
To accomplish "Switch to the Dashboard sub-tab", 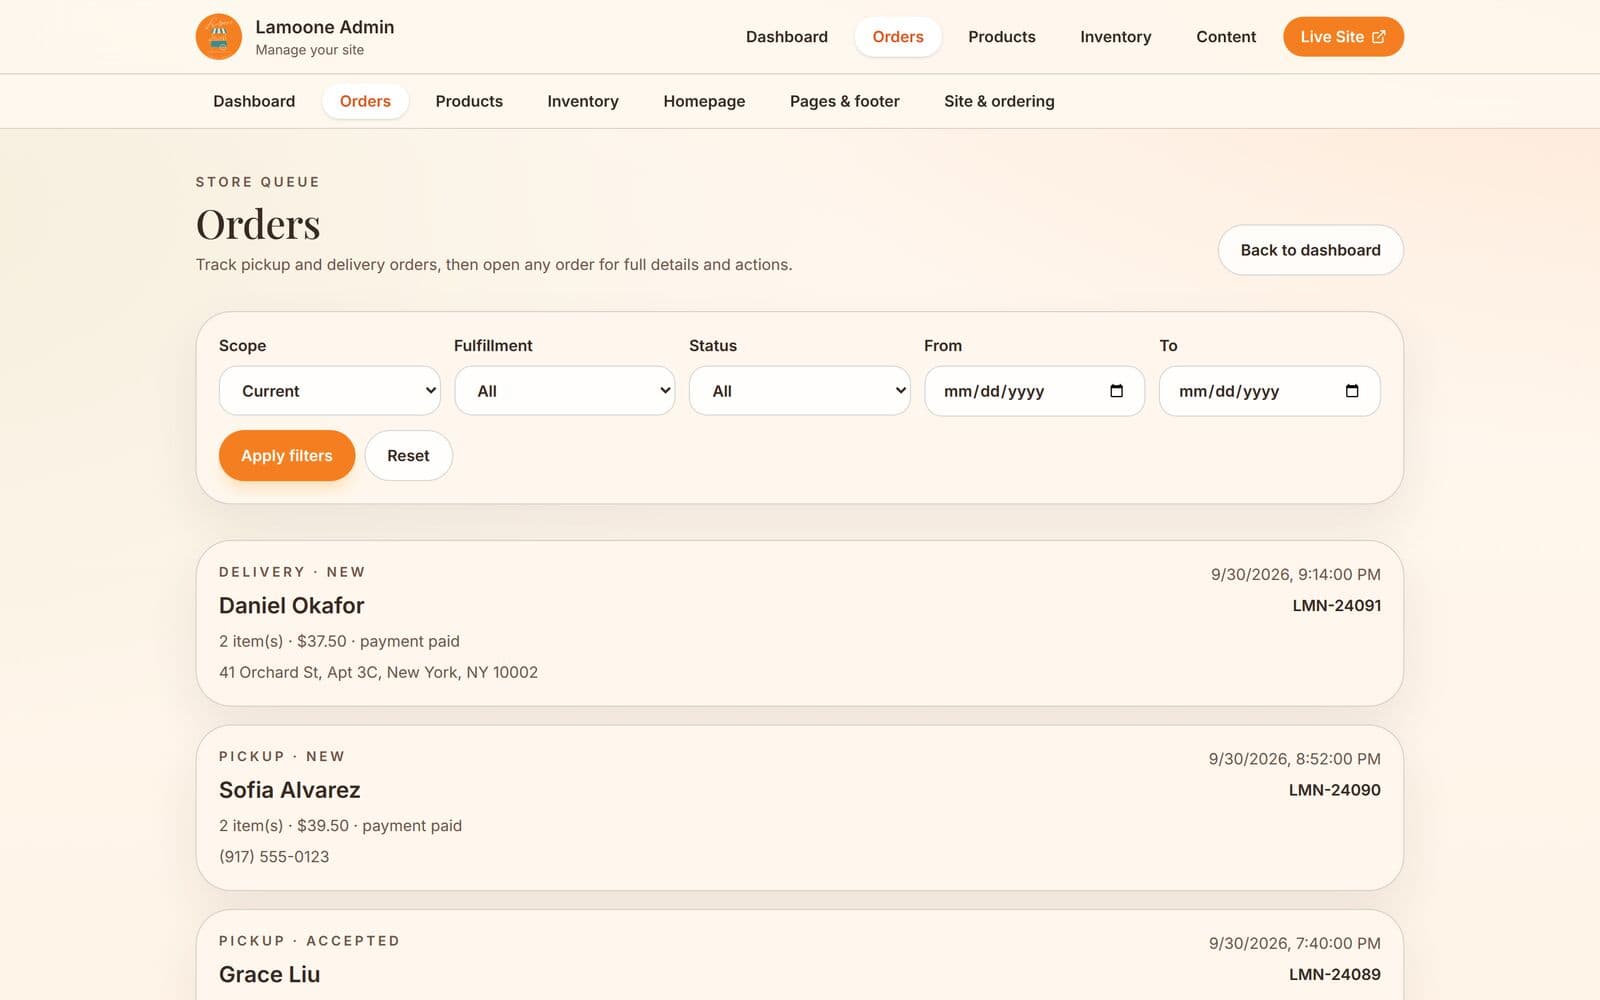I will (x=254, y=101).
